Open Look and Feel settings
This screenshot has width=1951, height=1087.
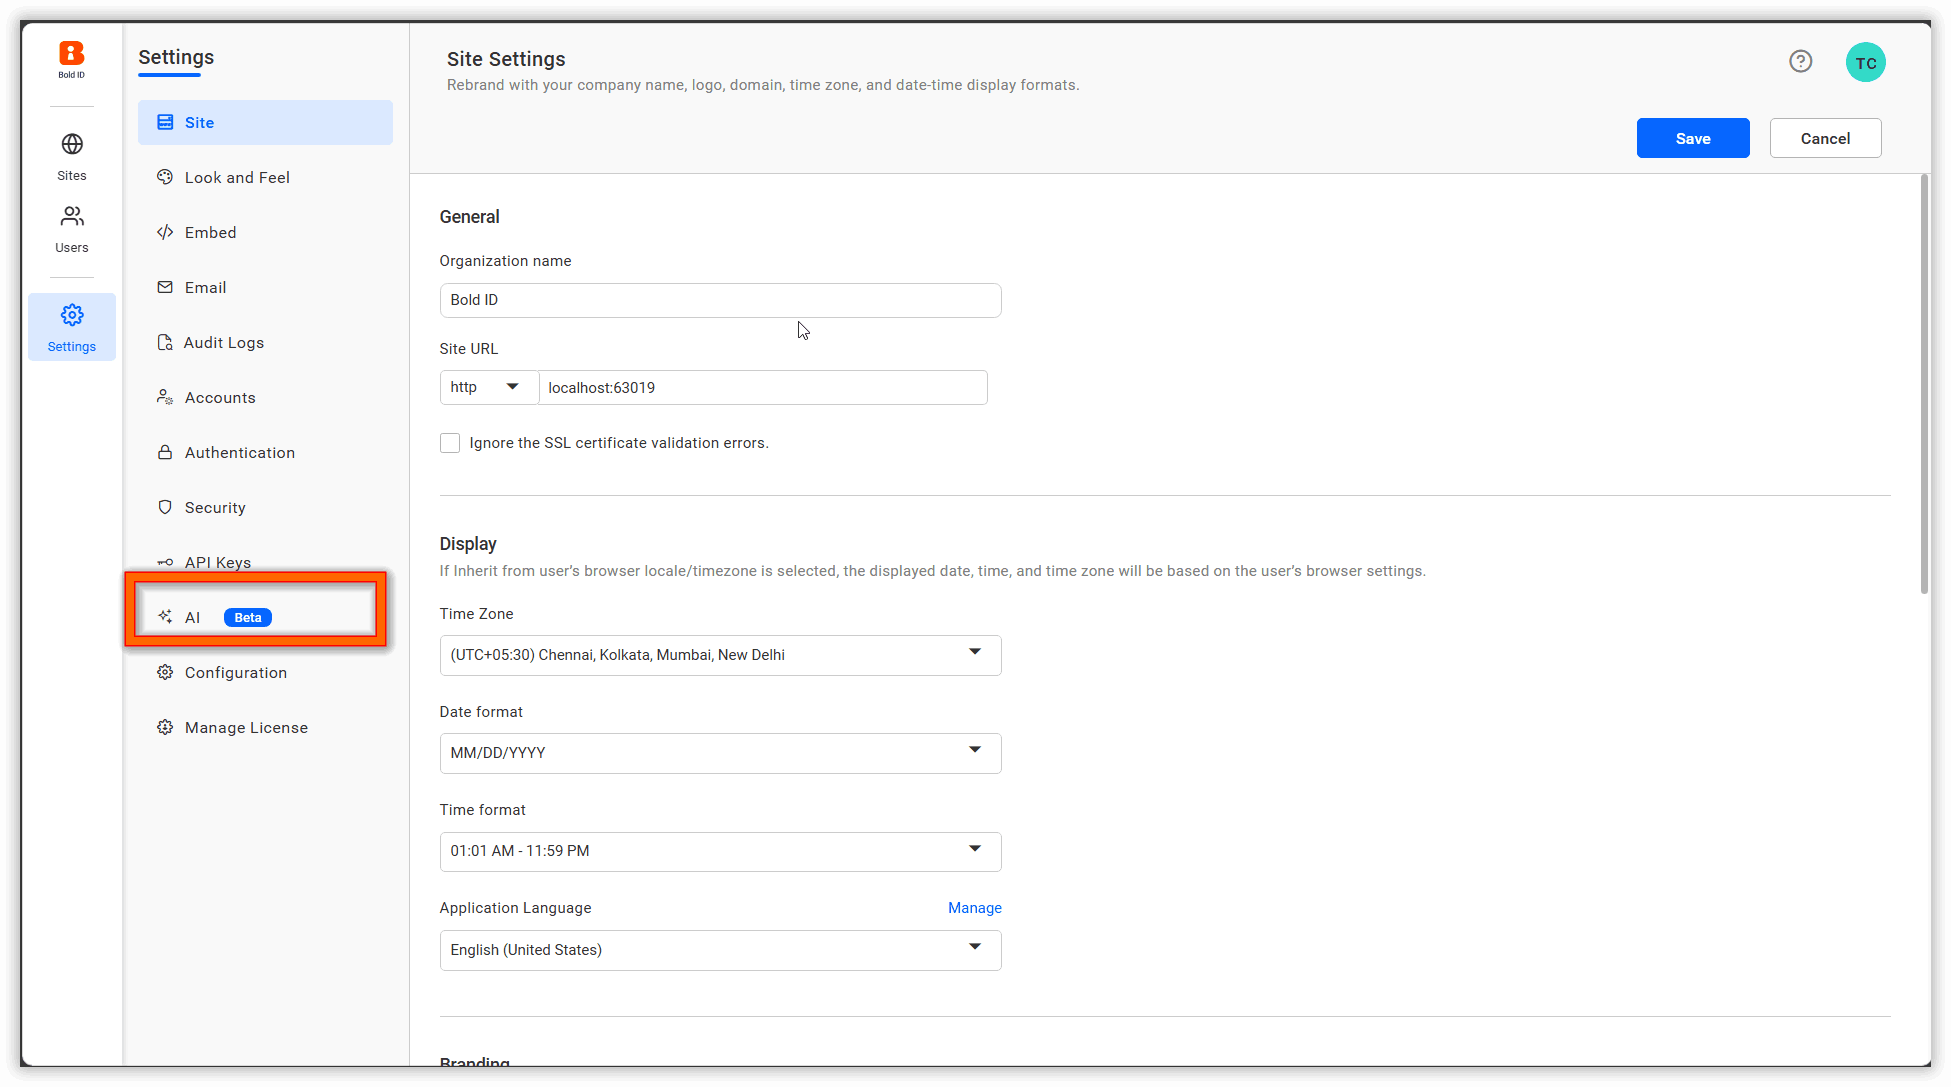point(265,177)
